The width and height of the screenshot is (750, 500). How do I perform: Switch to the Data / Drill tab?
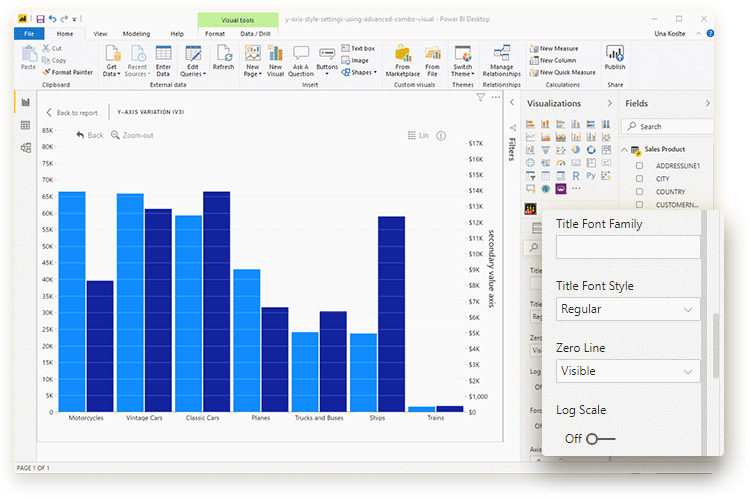(255, 34)
